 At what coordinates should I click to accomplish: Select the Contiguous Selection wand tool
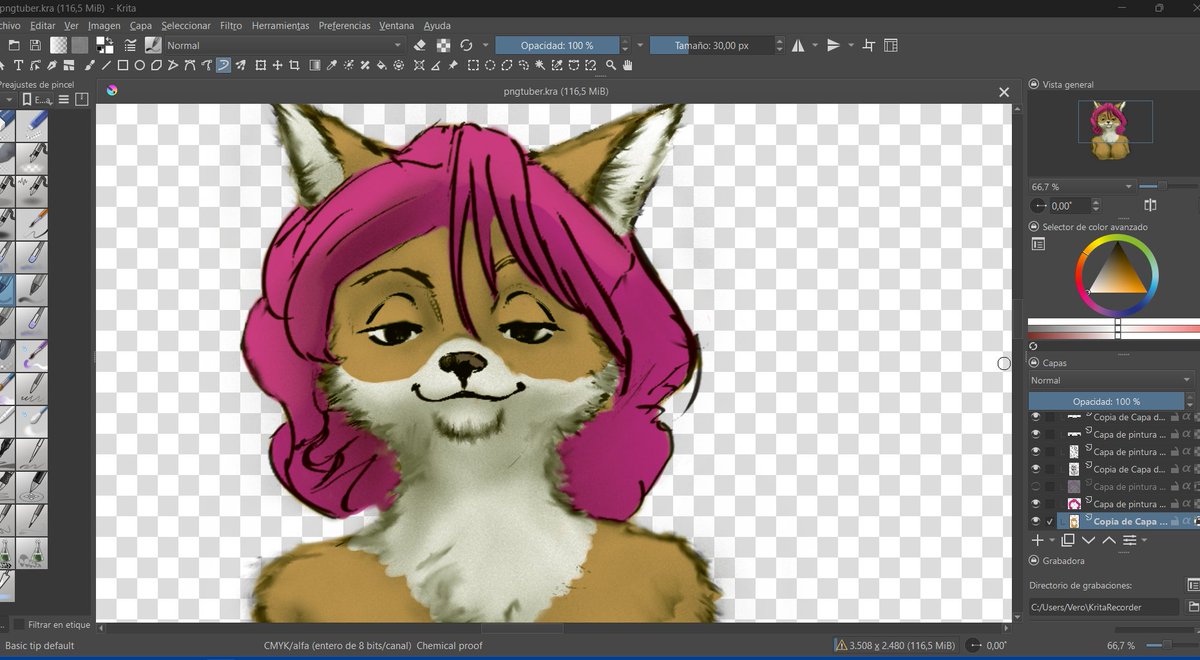[x=540, y=65]
